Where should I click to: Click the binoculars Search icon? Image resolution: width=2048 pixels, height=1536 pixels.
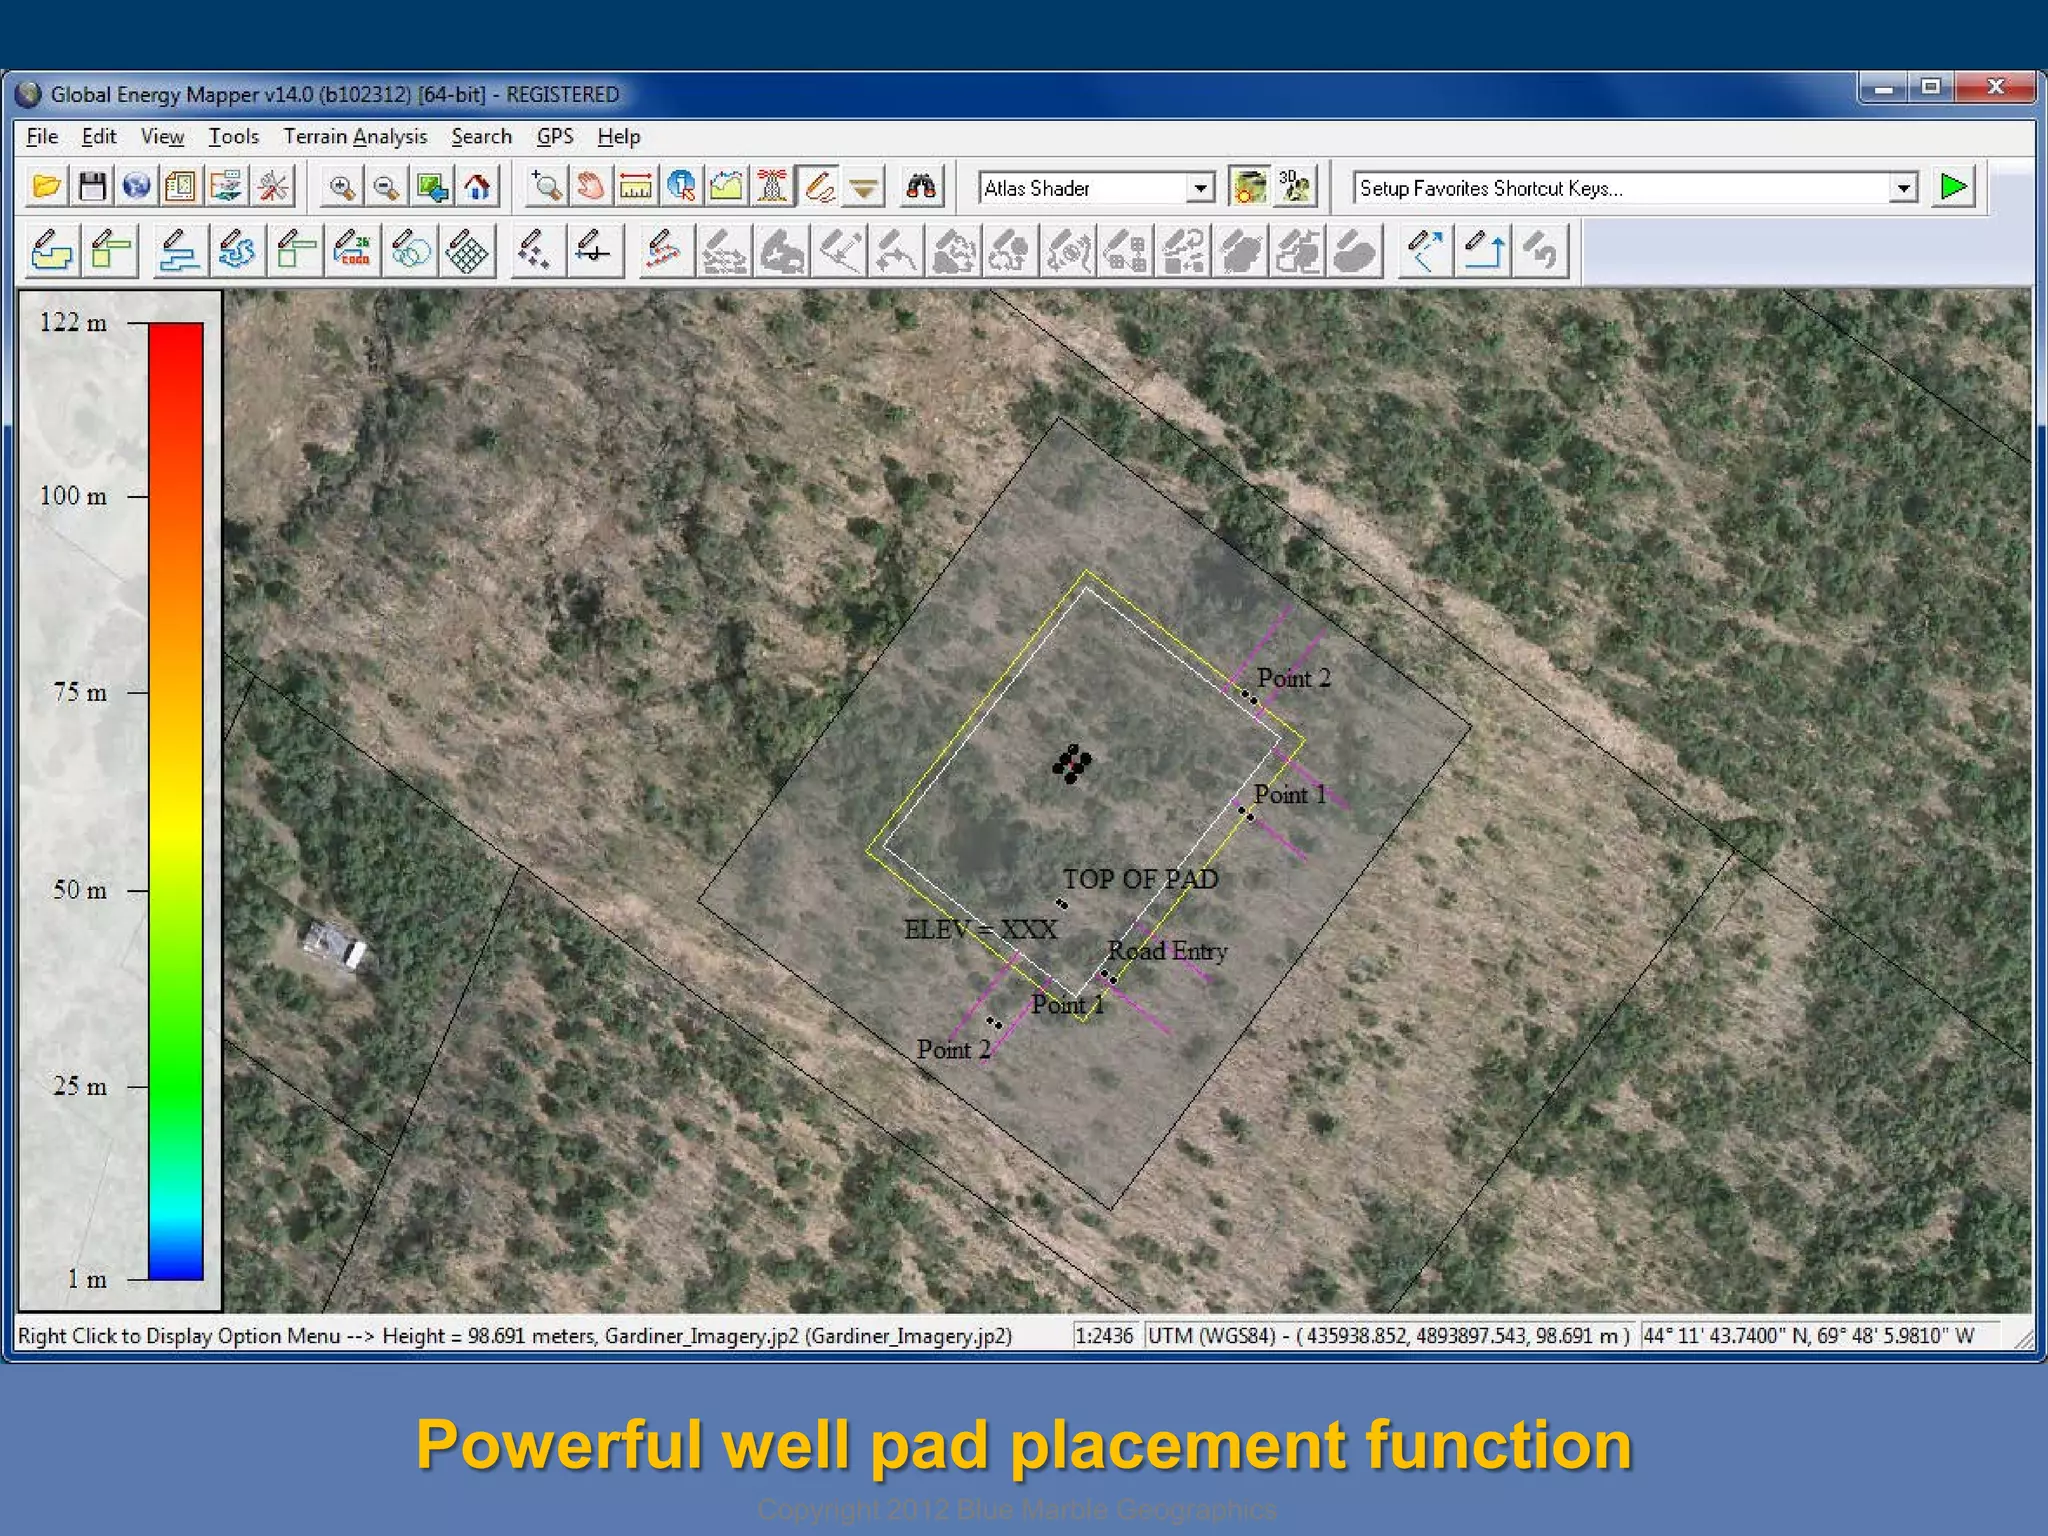[920, 187]
